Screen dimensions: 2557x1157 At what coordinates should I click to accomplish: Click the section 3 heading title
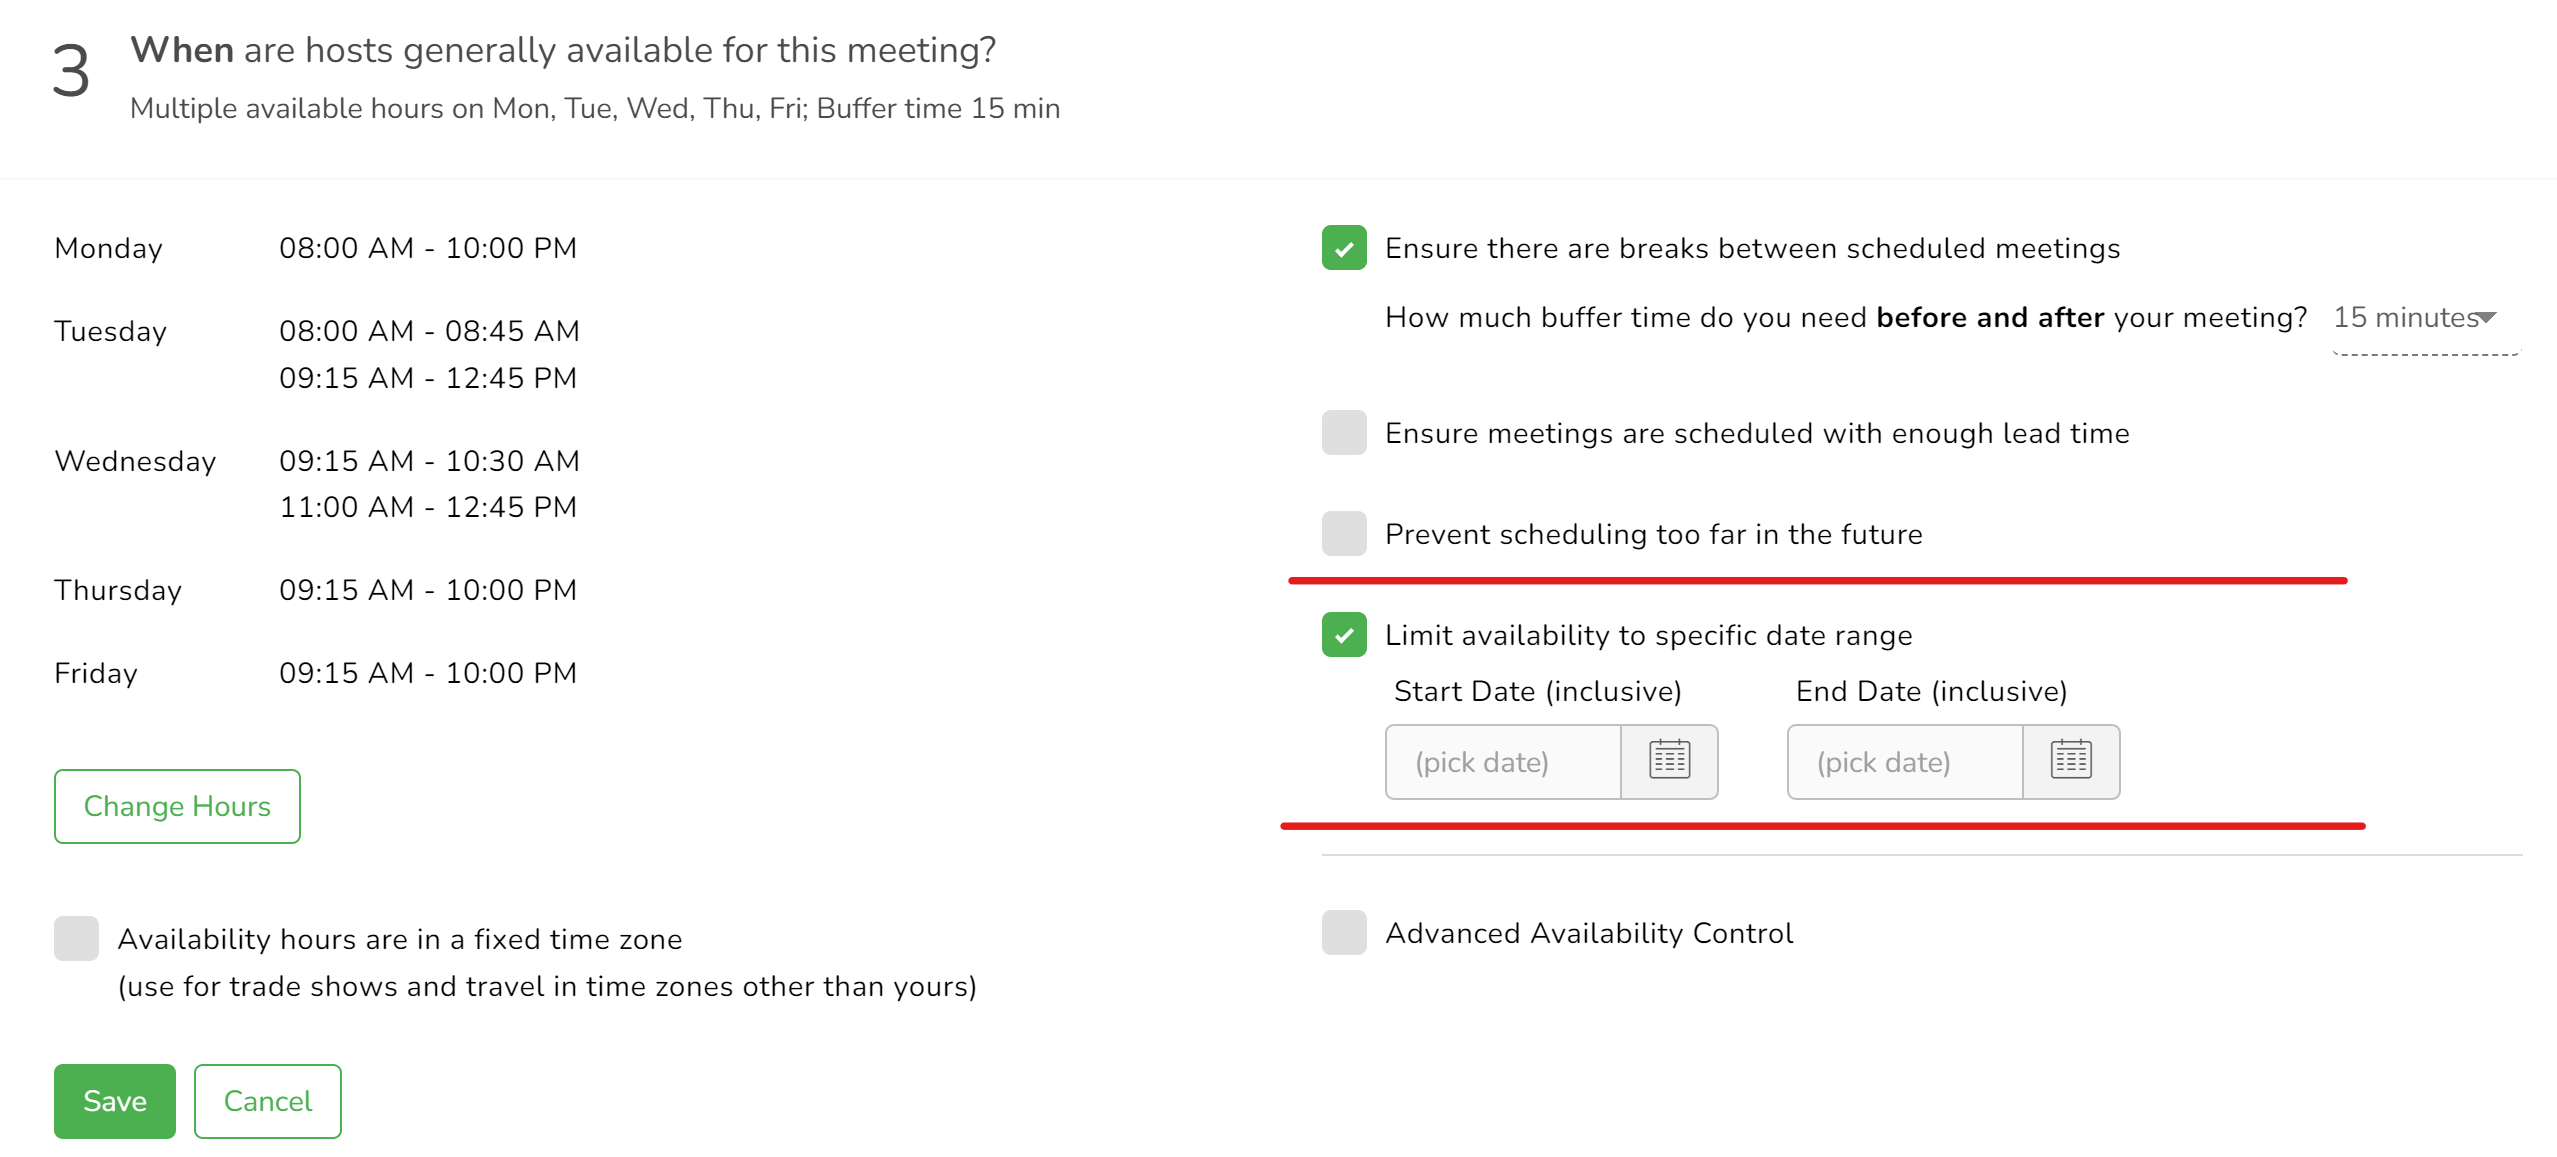563,50
